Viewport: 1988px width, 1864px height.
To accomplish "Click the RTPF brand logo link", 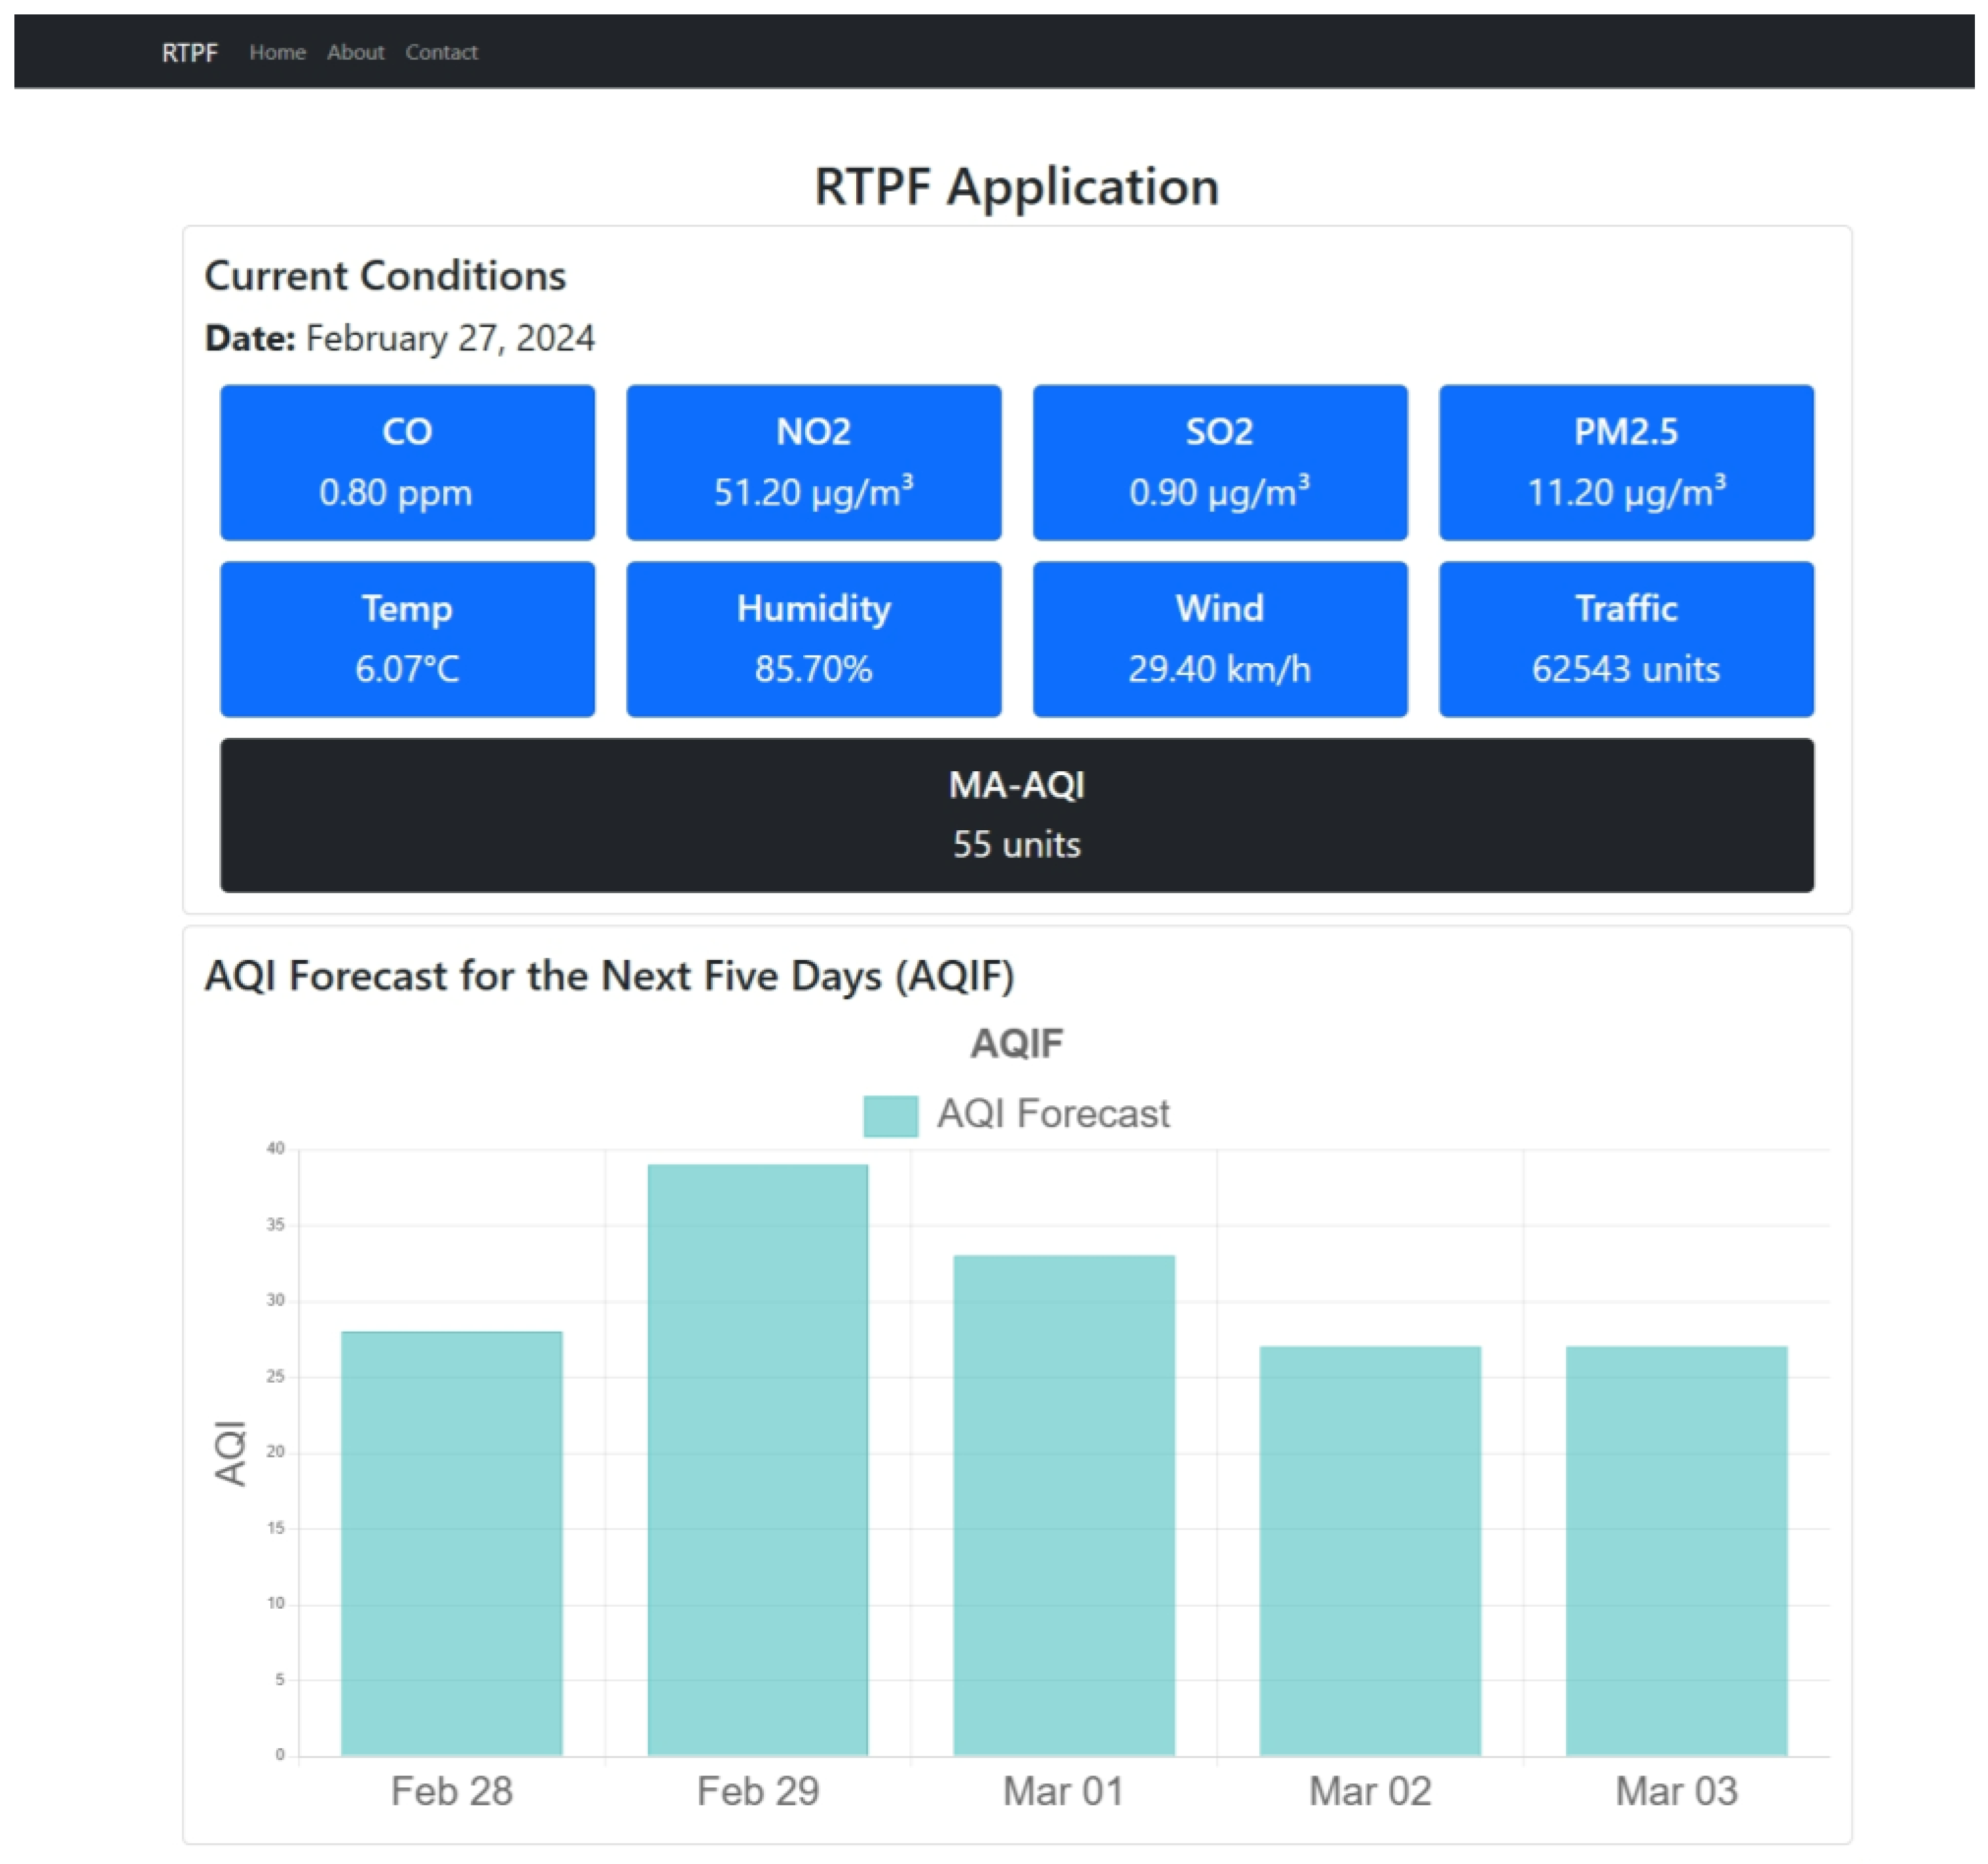I will click(189, 52).
